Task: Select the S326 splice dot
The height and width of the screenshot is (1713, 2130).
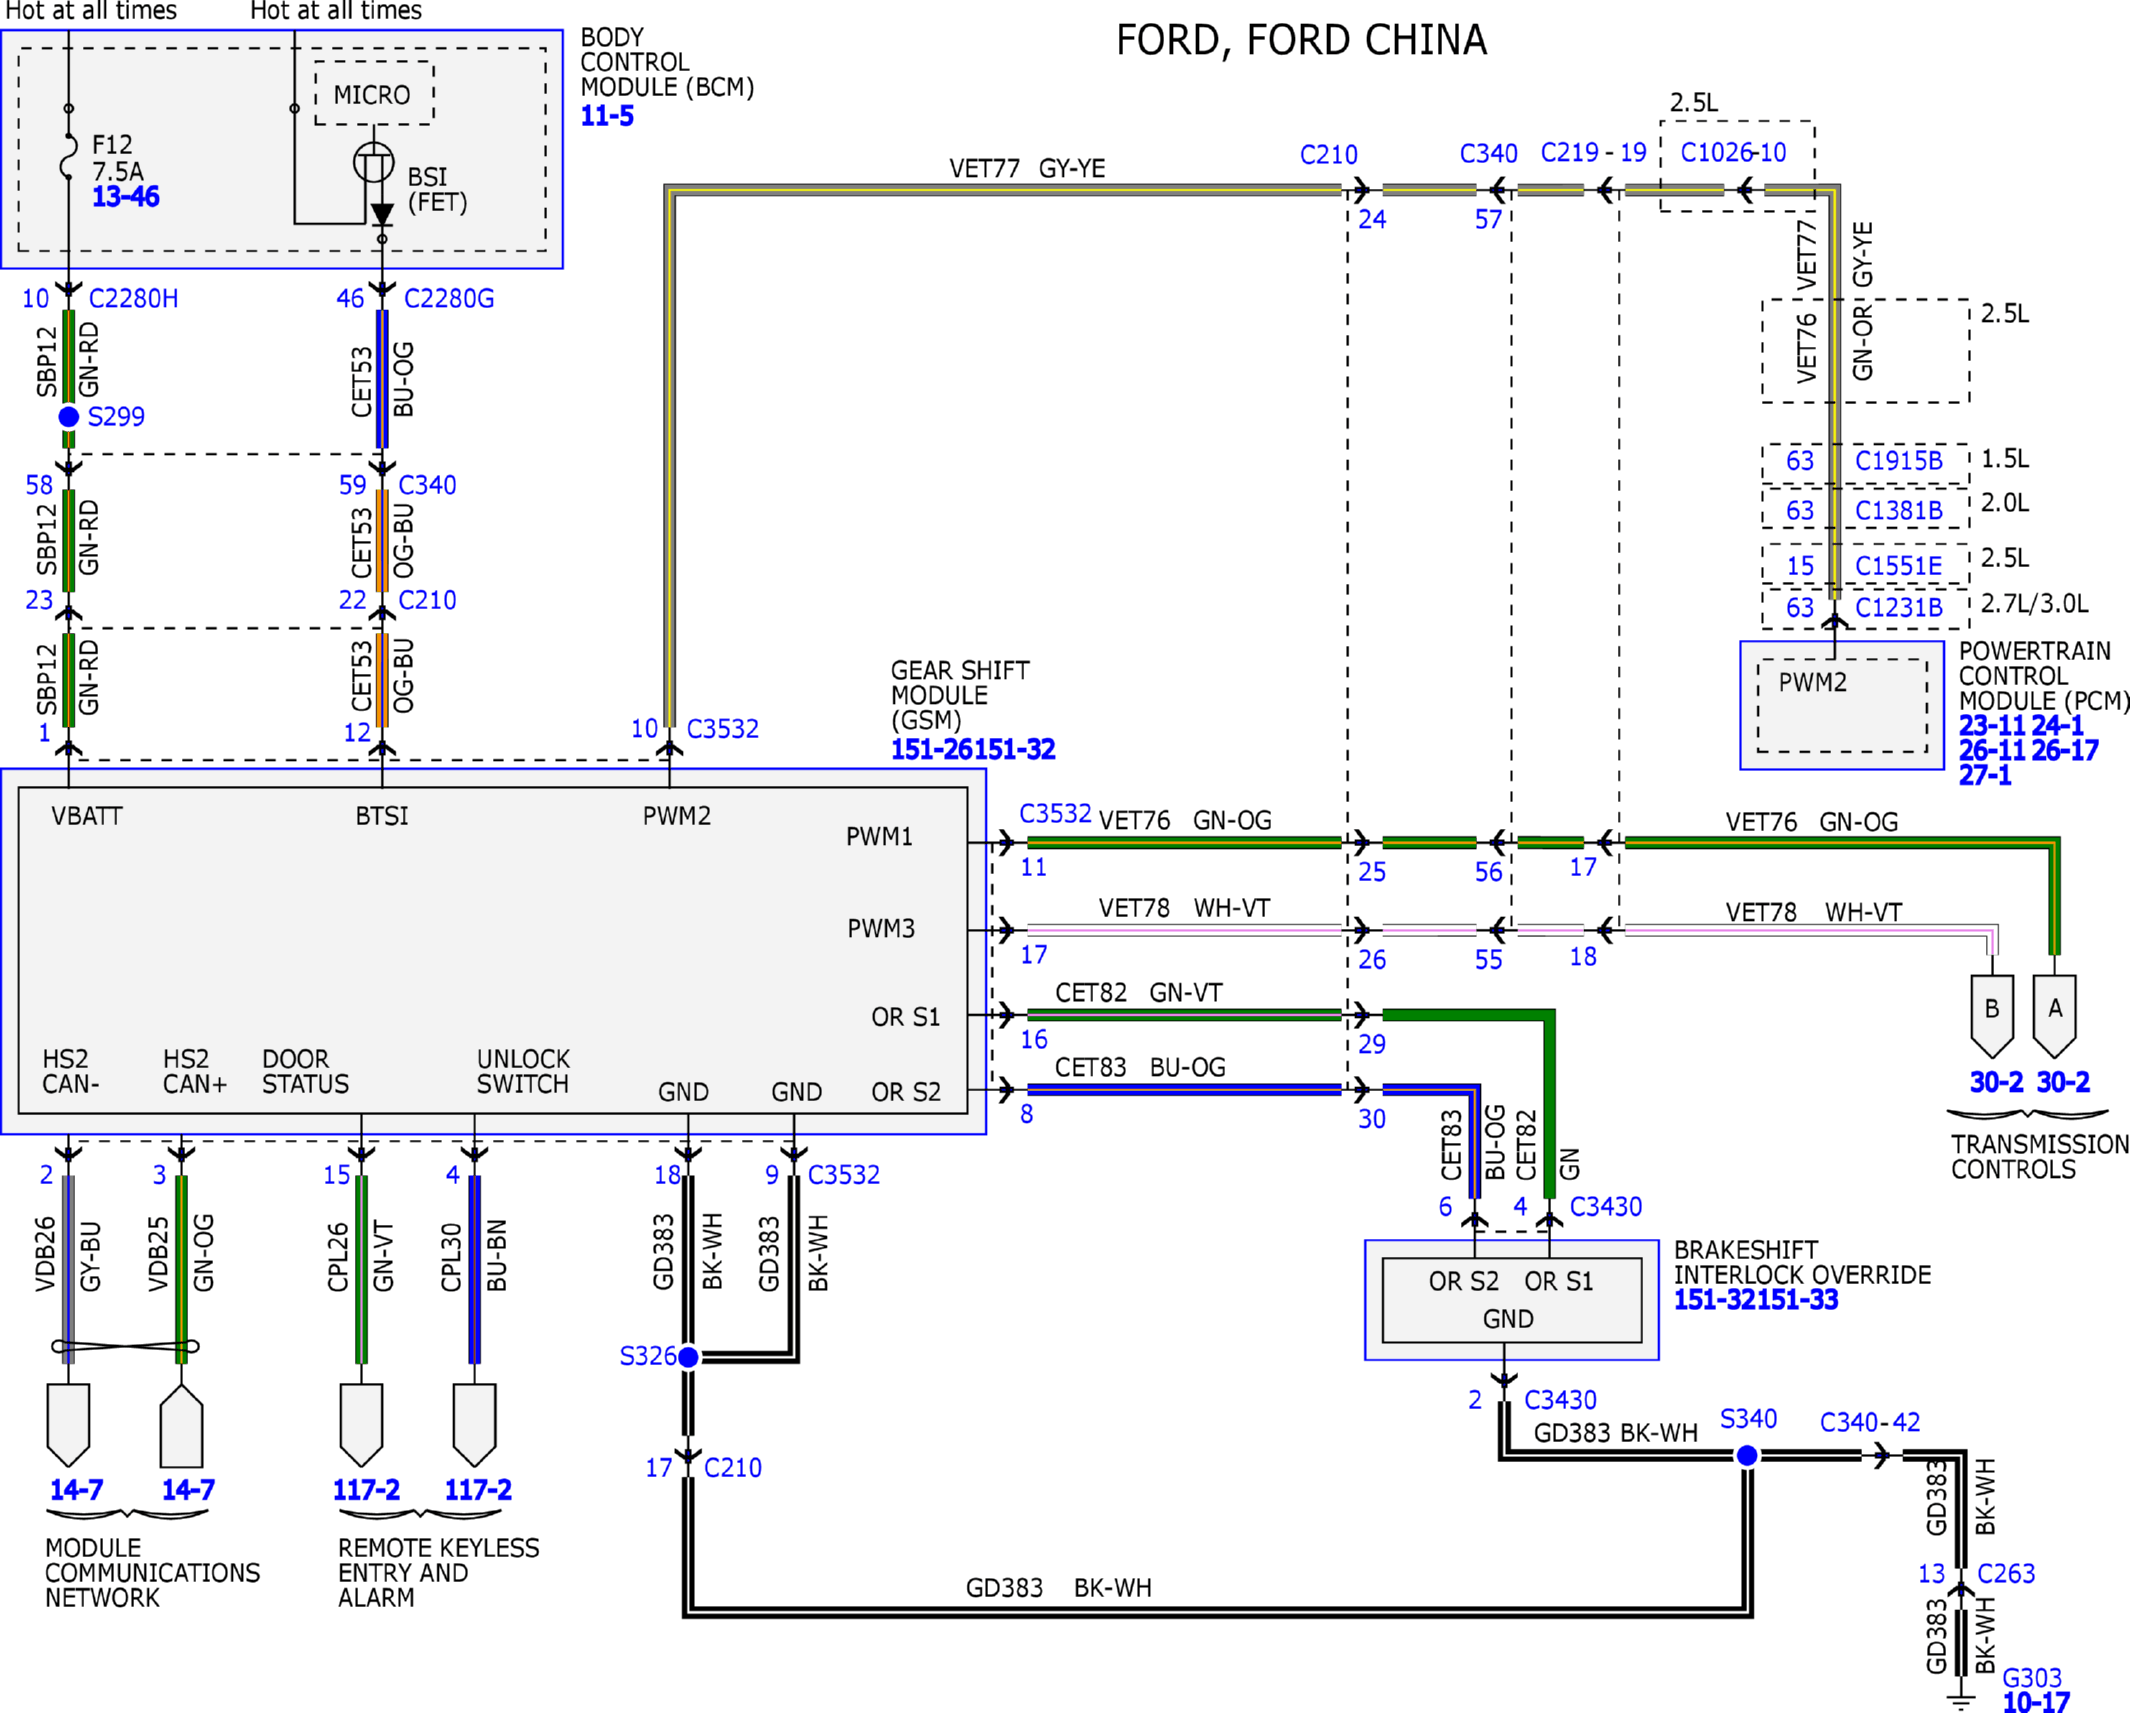Action: (688, 1357)
